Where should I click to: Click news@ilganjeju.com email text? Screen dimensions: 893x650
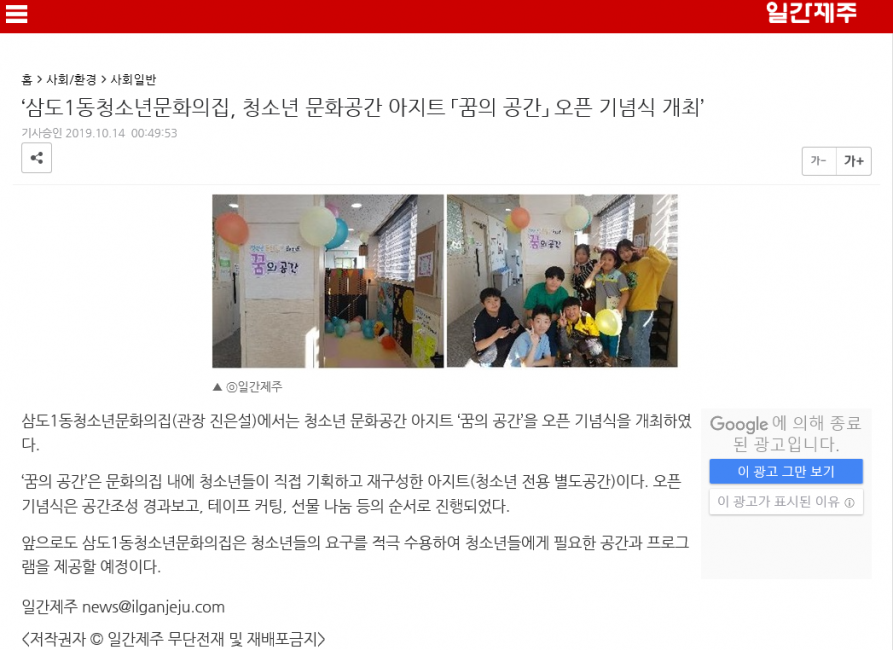[x=153, y=607]
